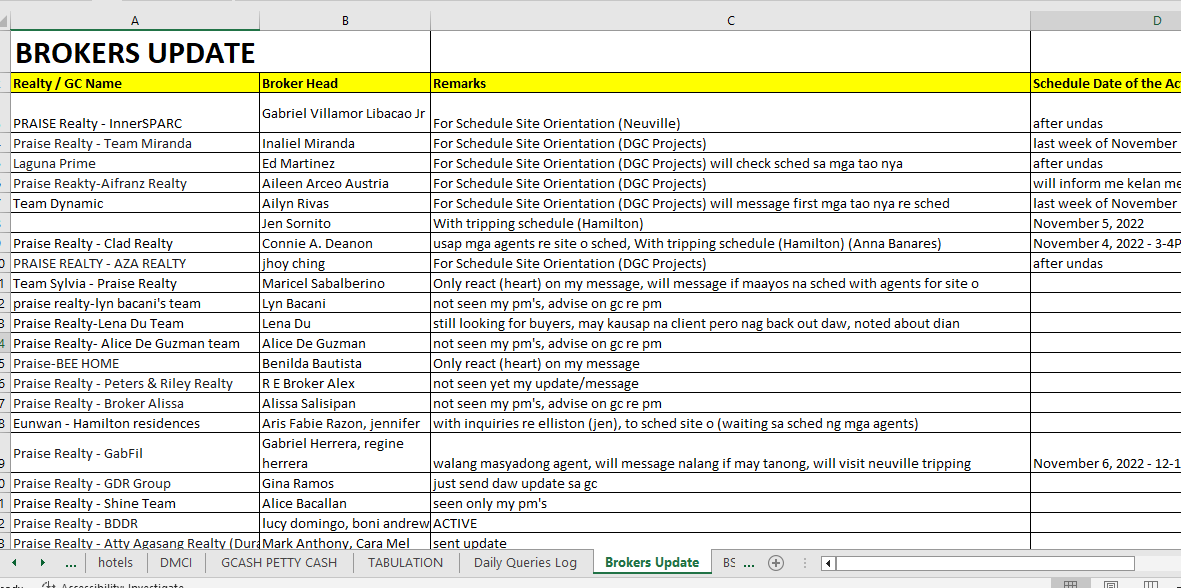This screenshot has width=1181, height=588.
Task: Select the Benilda Bautista cell
Action: click(345, 363)
